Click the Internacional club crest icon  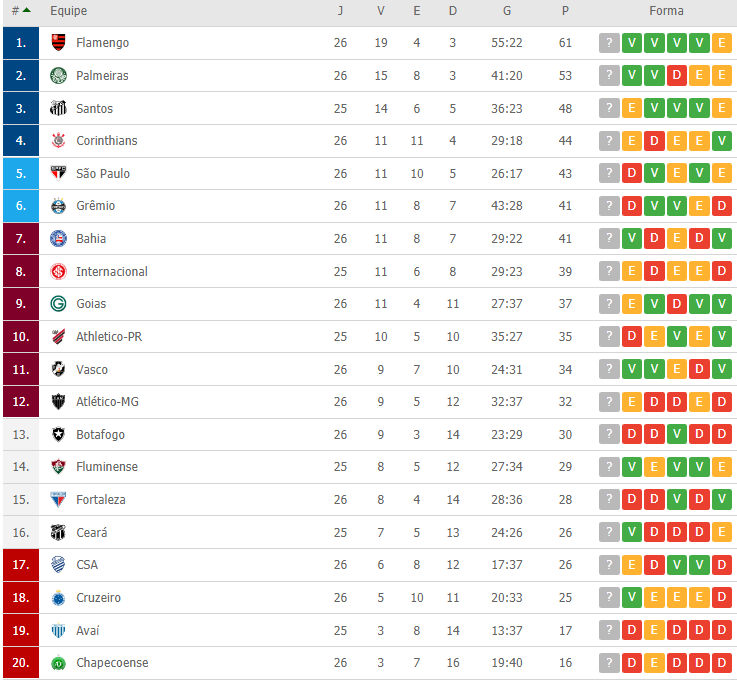(x=58, y=271)
